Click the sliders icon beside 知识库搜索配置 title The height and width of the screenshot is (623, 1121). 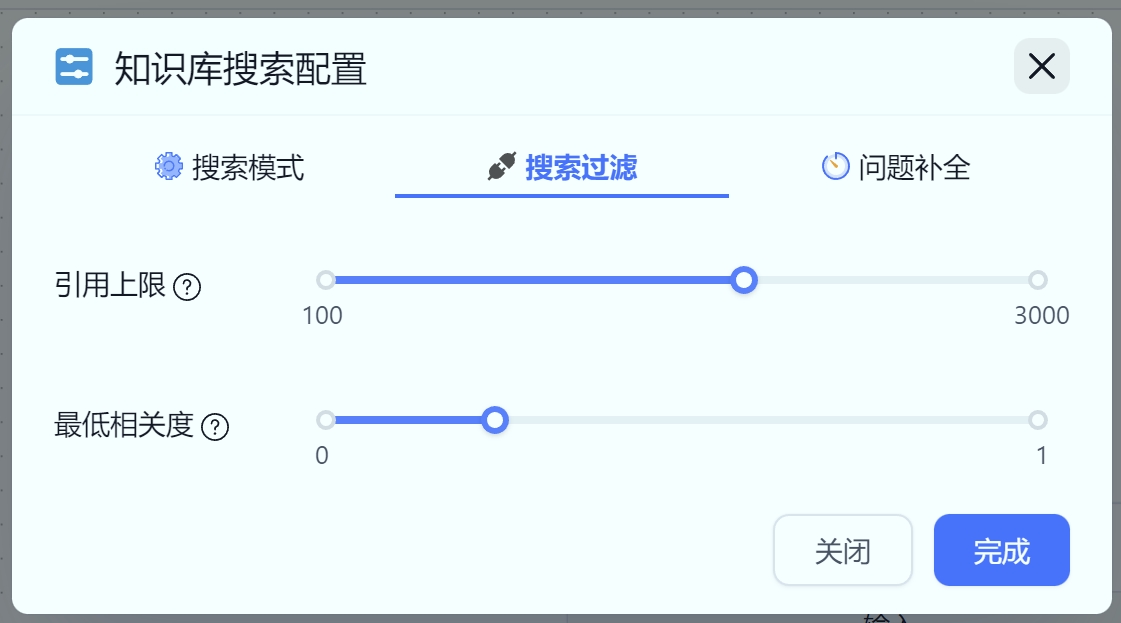pos(74,68)
